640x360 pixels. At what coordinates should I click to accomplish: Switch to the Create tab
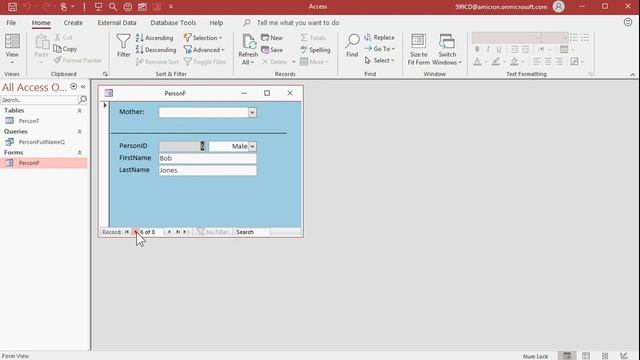(x=73, y=23)
